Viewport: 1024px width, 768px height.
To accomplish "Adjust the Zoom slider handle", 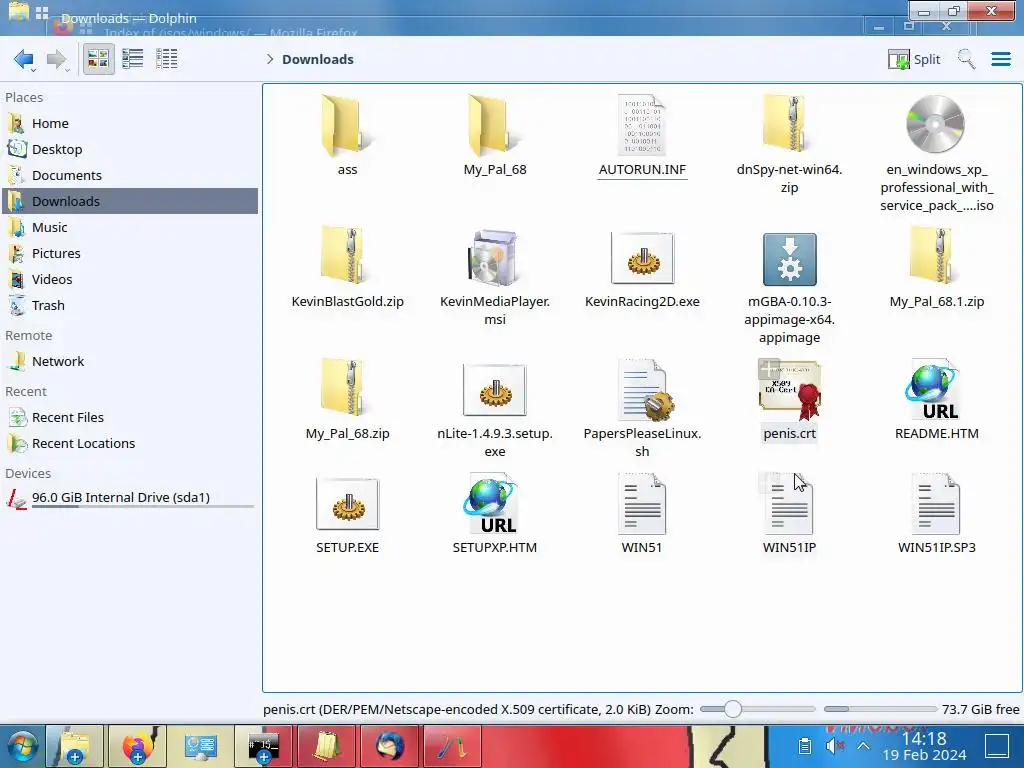I will tap(733, 709).
